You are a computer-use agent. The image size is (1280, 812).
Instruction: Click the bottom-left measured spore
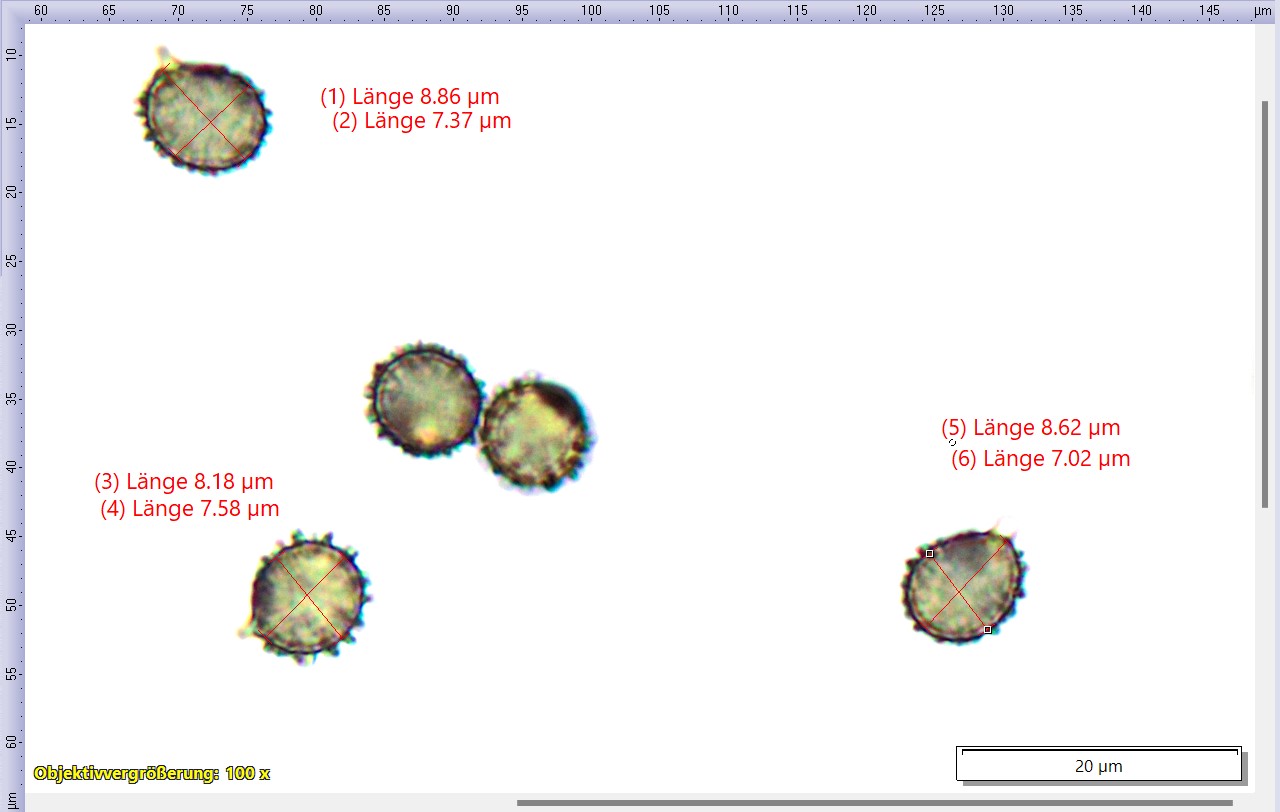click(307, 596)
